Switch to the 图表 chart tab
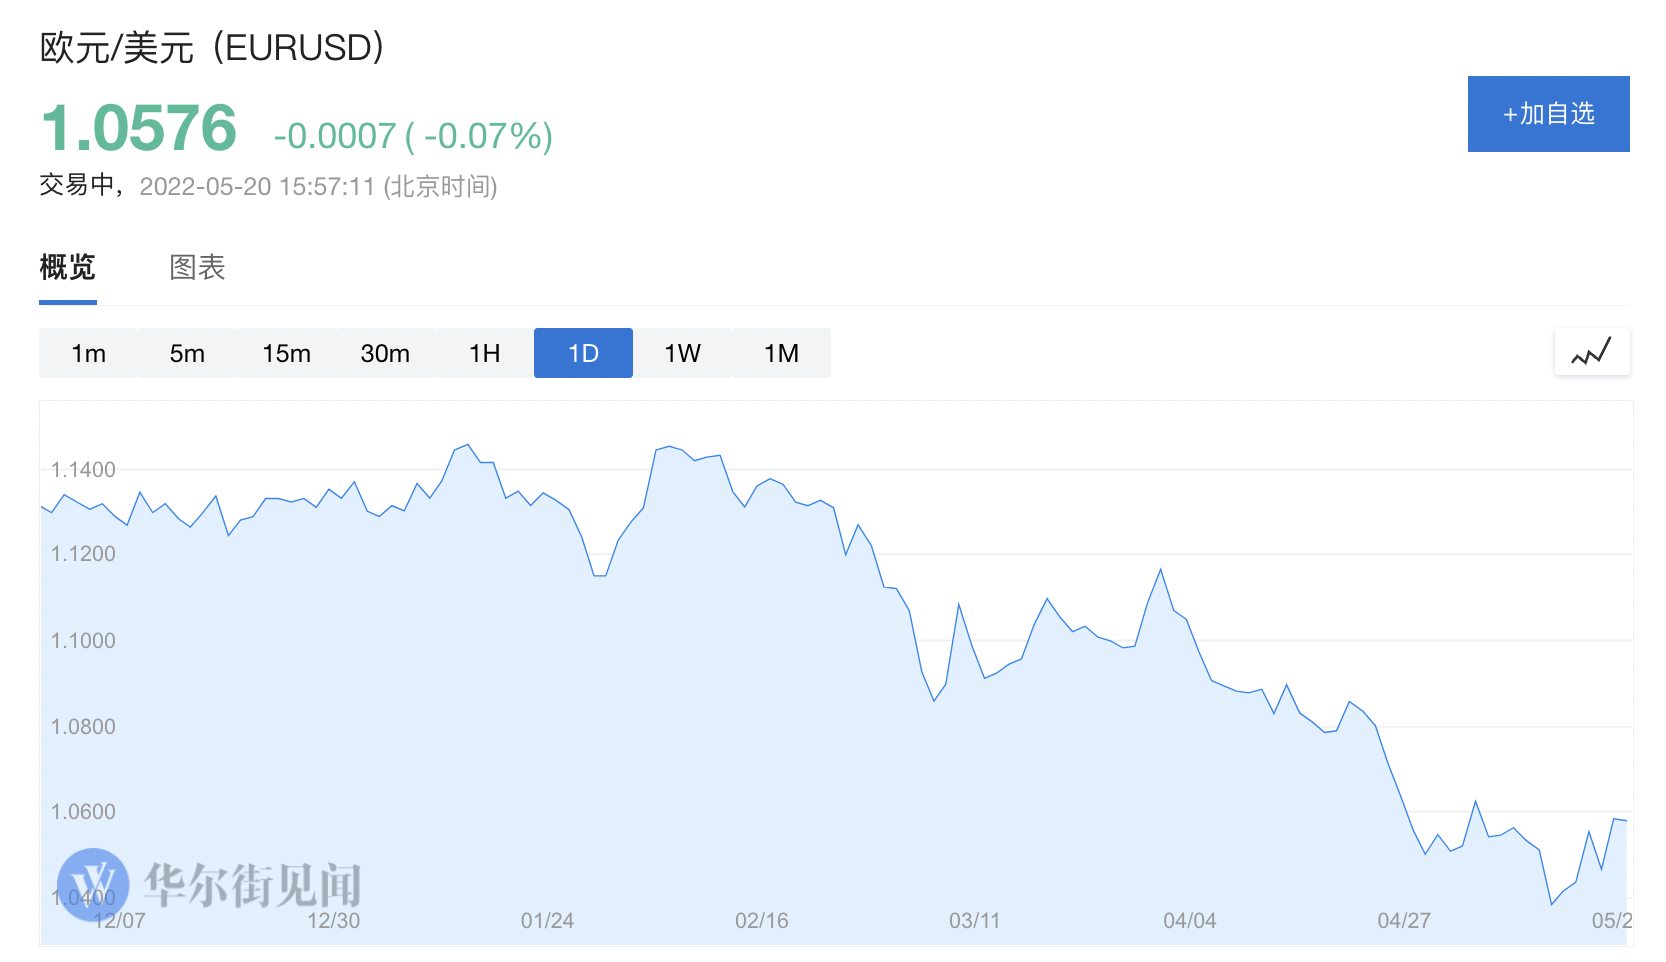 (197, 267)
